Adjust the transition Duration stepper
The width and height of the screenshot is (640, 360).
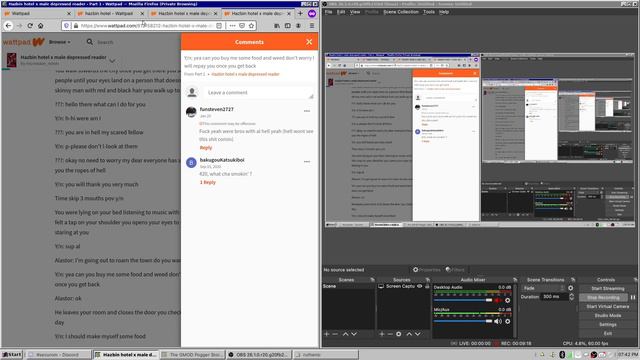pyautogui.click(x=571, y=297)
